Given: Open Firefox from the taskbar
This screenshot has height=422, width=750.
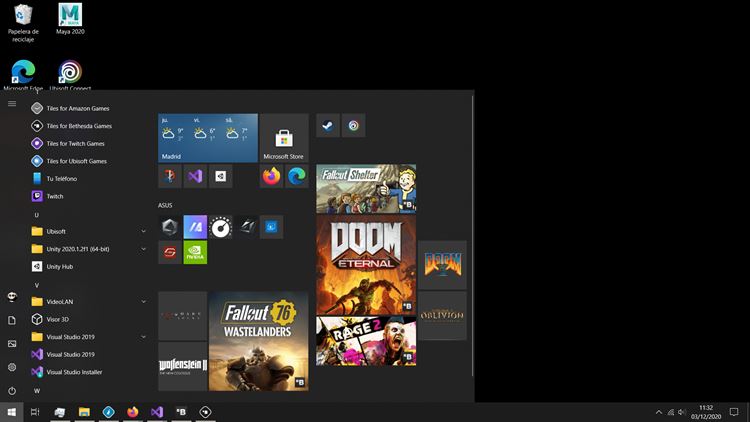Looking at the screenshot, I should 132,412.
